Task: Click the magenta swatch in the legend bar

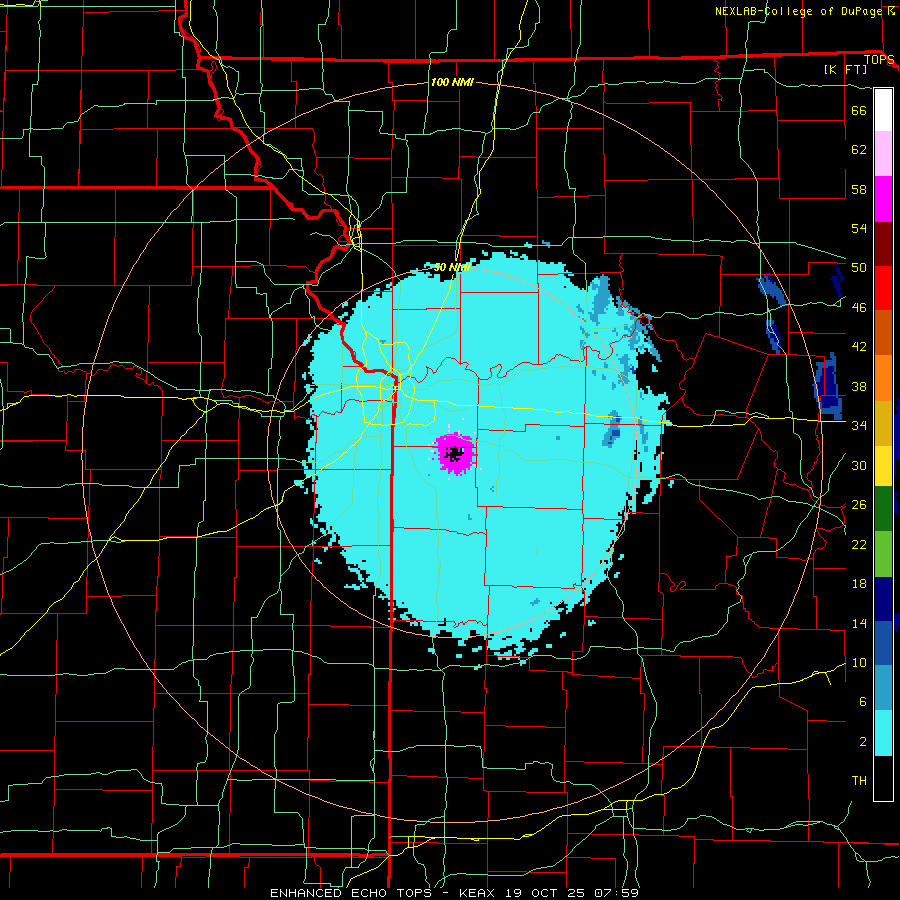Action: [883, 199]
